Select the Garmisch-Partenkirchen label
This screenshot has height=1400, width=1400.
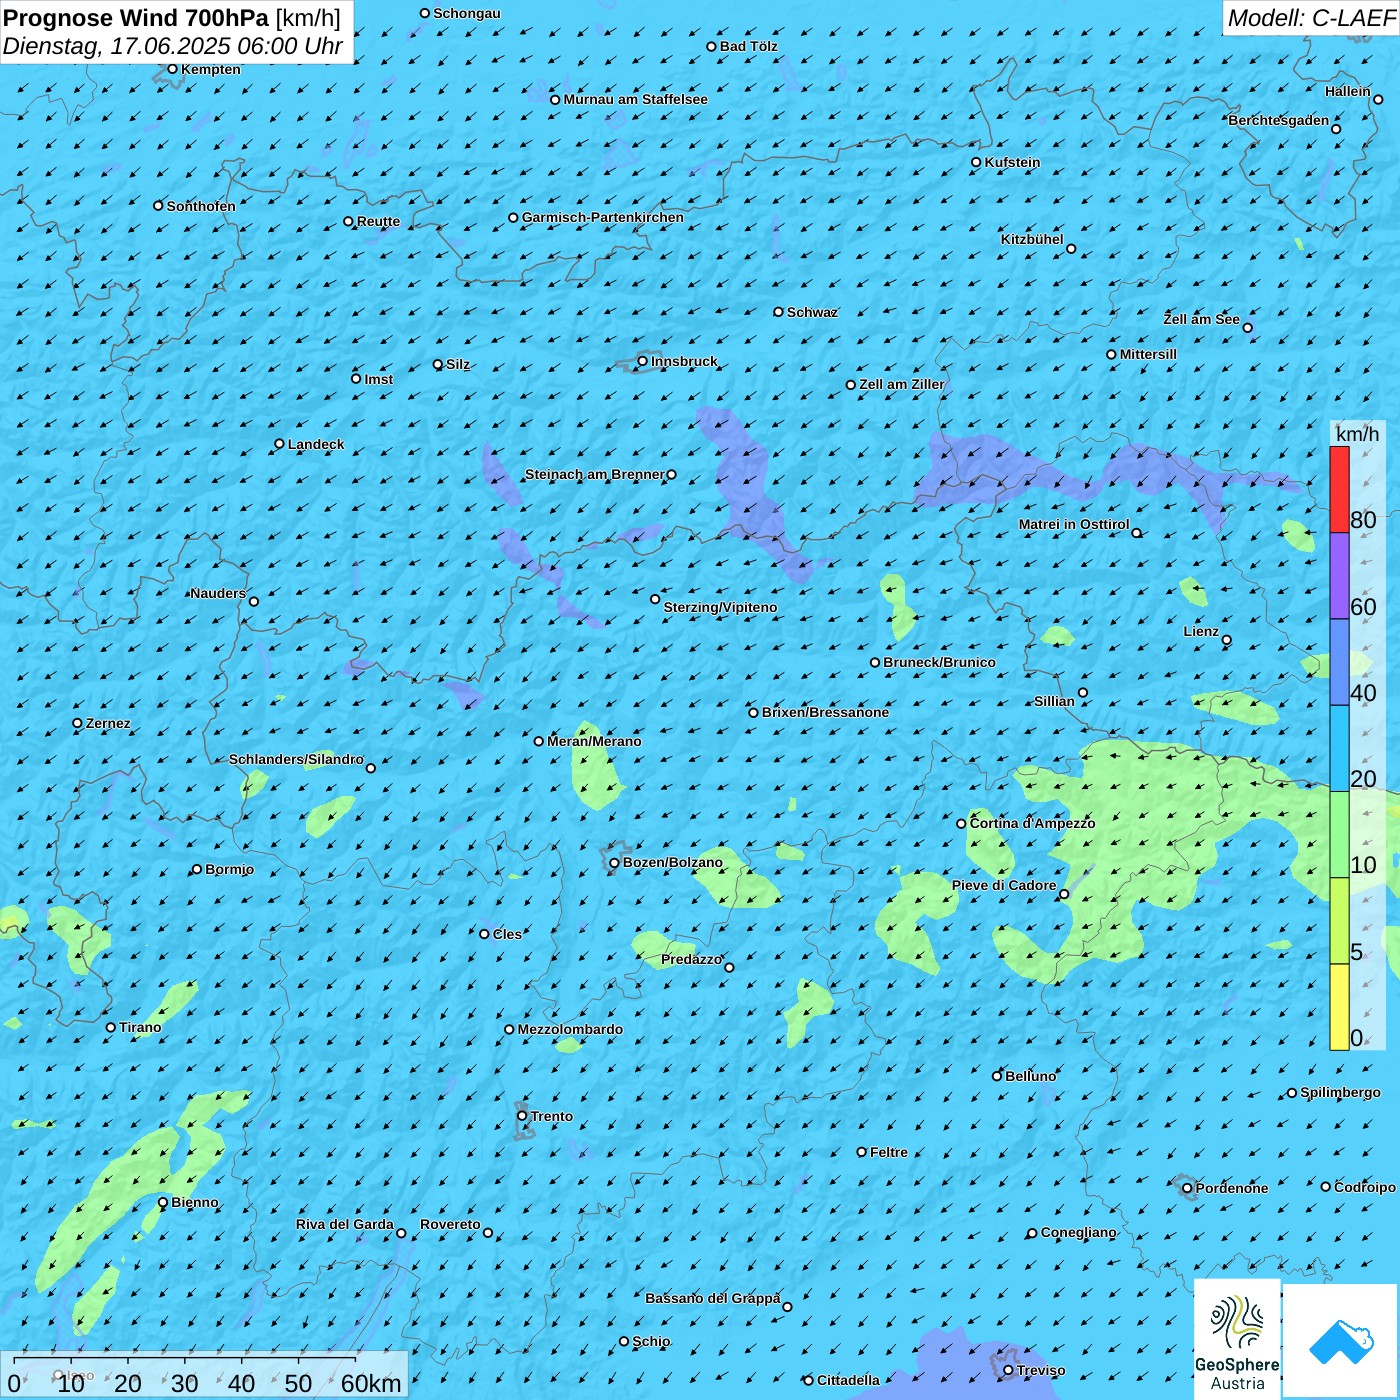603,217
